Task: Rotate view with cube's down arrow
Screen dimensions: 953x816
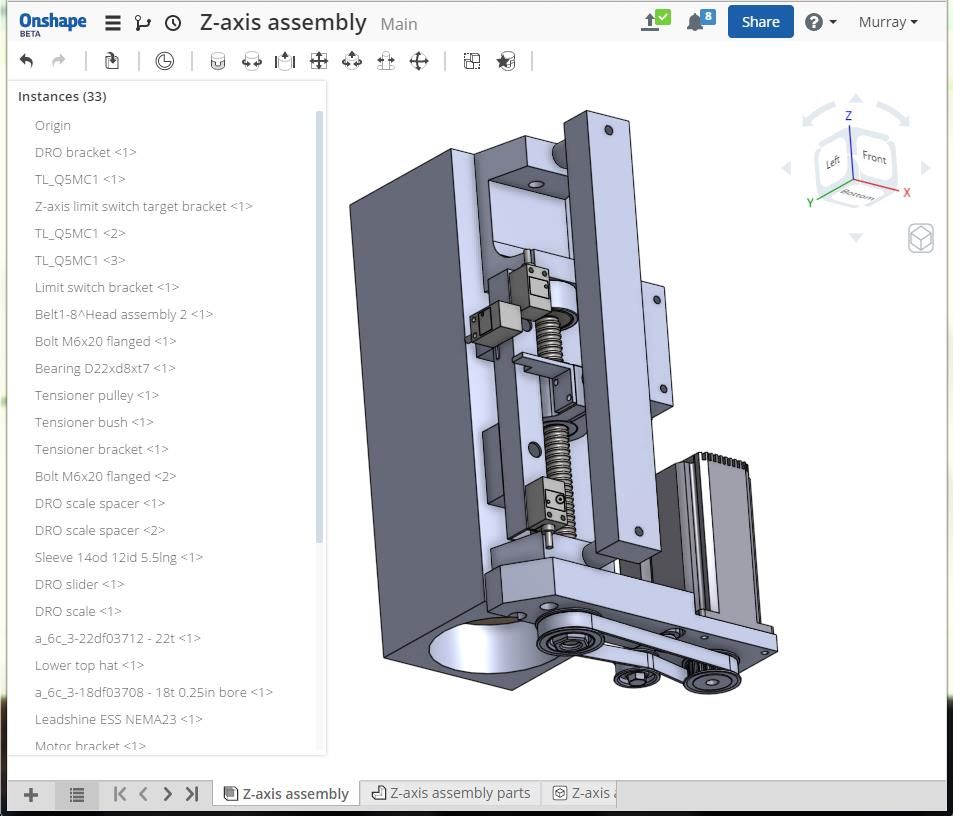Action: pyautogui.click(x=856, y=237)
